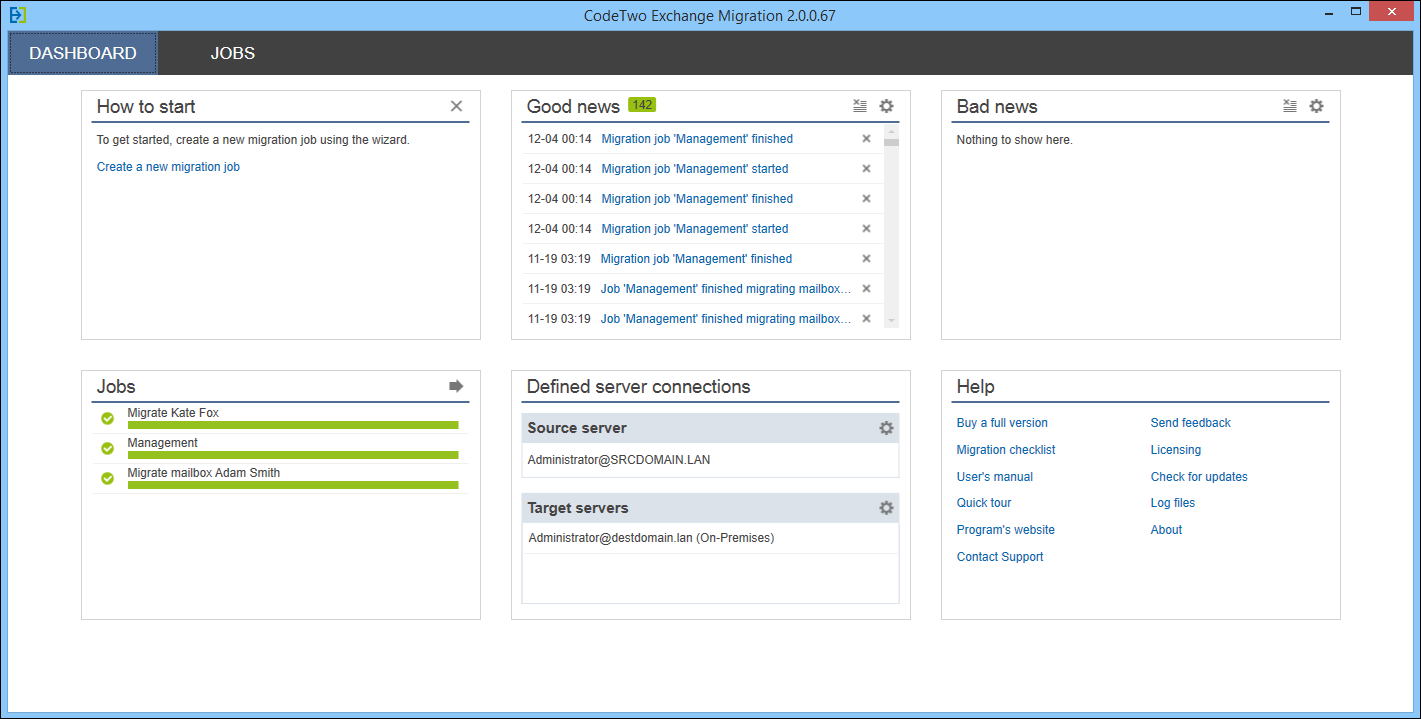The image size is (1421, 719).
Task: Open Good news panel settings gear
Action: (886, 106)
